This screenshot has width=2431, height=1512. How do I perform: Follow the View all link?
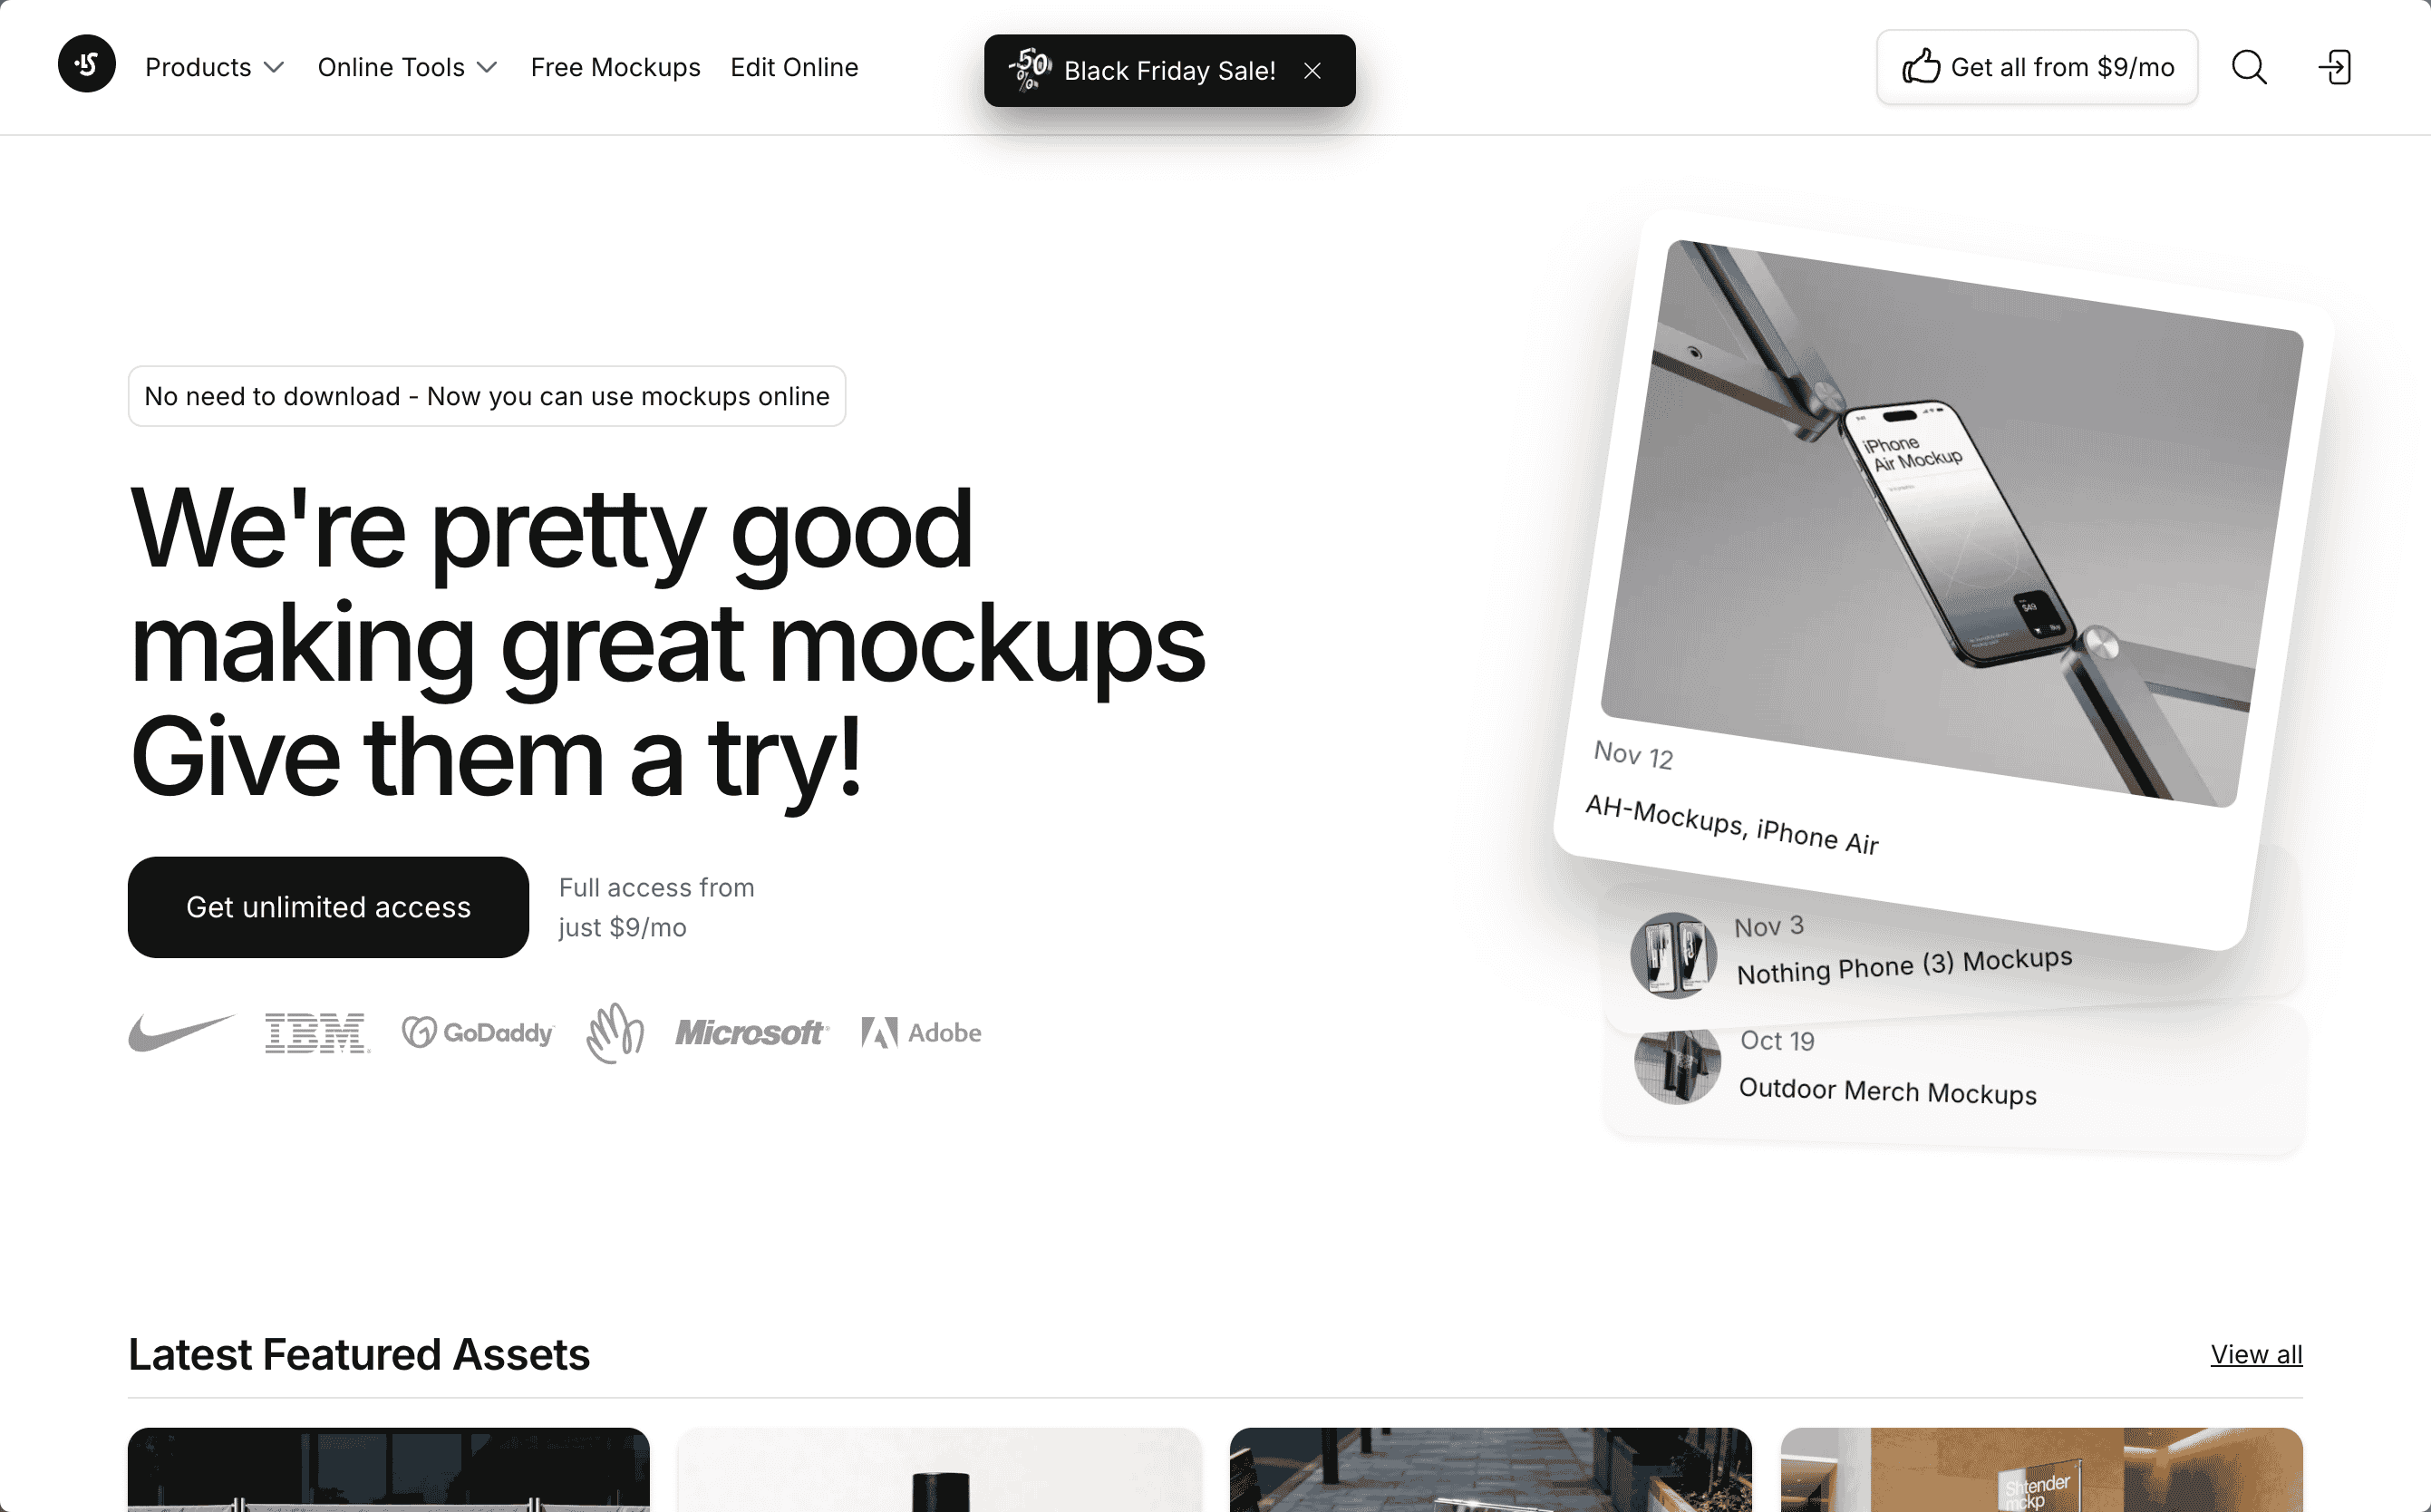click(x=2256, y=1354)
